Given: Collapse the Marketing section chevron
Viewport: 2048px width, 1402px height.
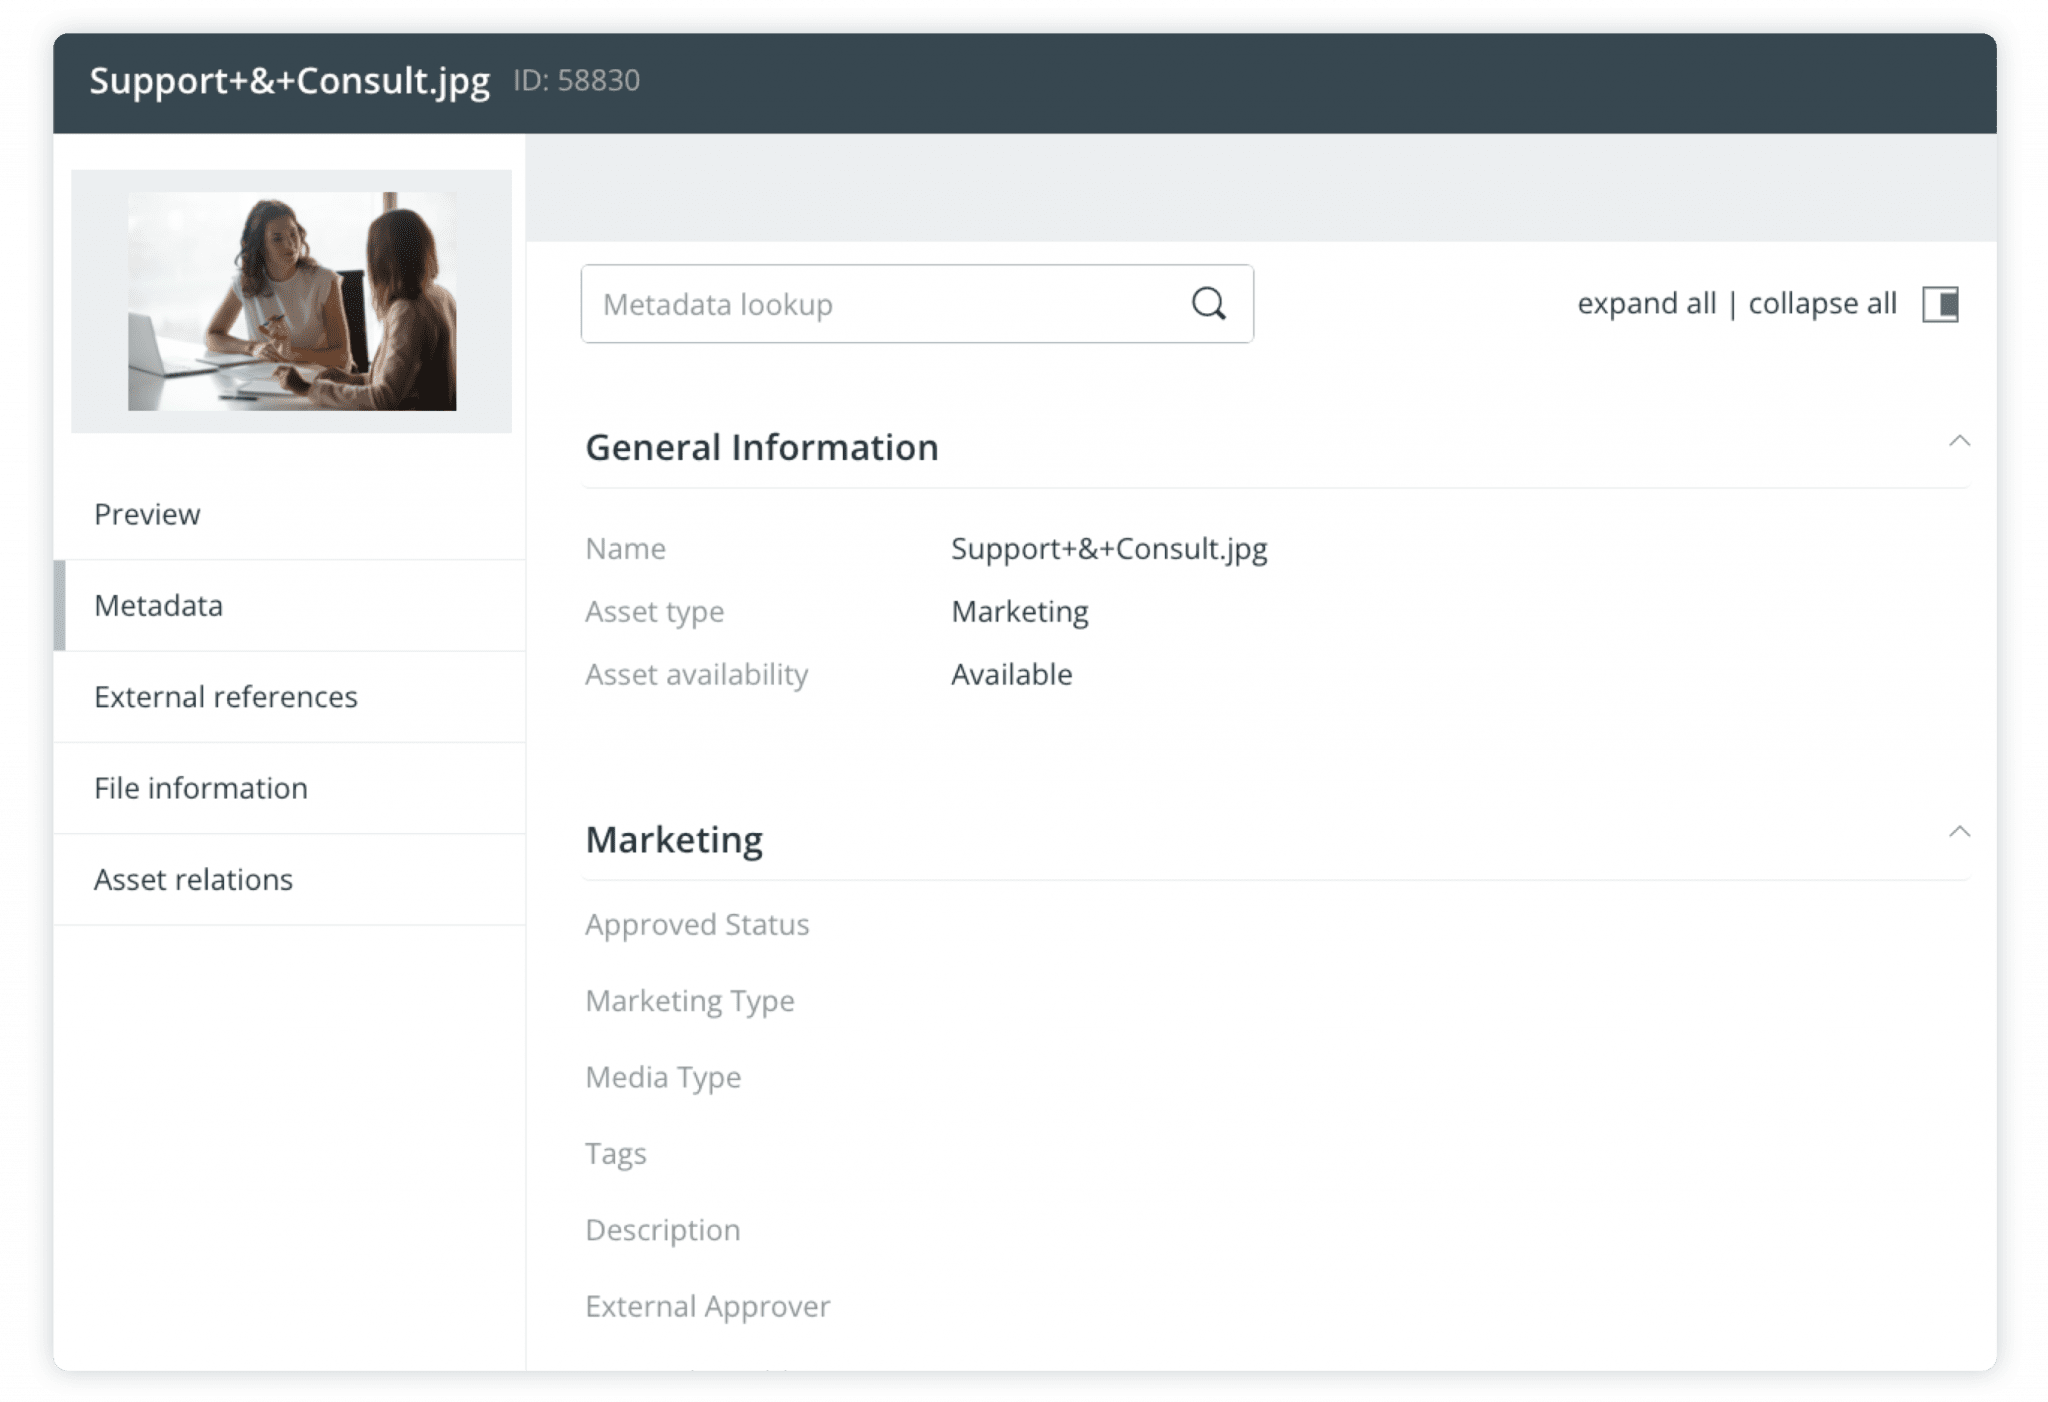Looking at the screenshot, I should coord(1958,831).
